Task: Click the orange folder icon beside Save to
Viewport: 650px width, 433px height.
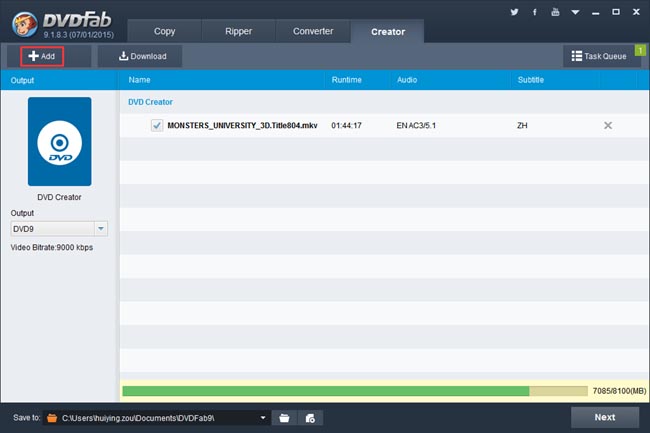Action: (52, 418)
